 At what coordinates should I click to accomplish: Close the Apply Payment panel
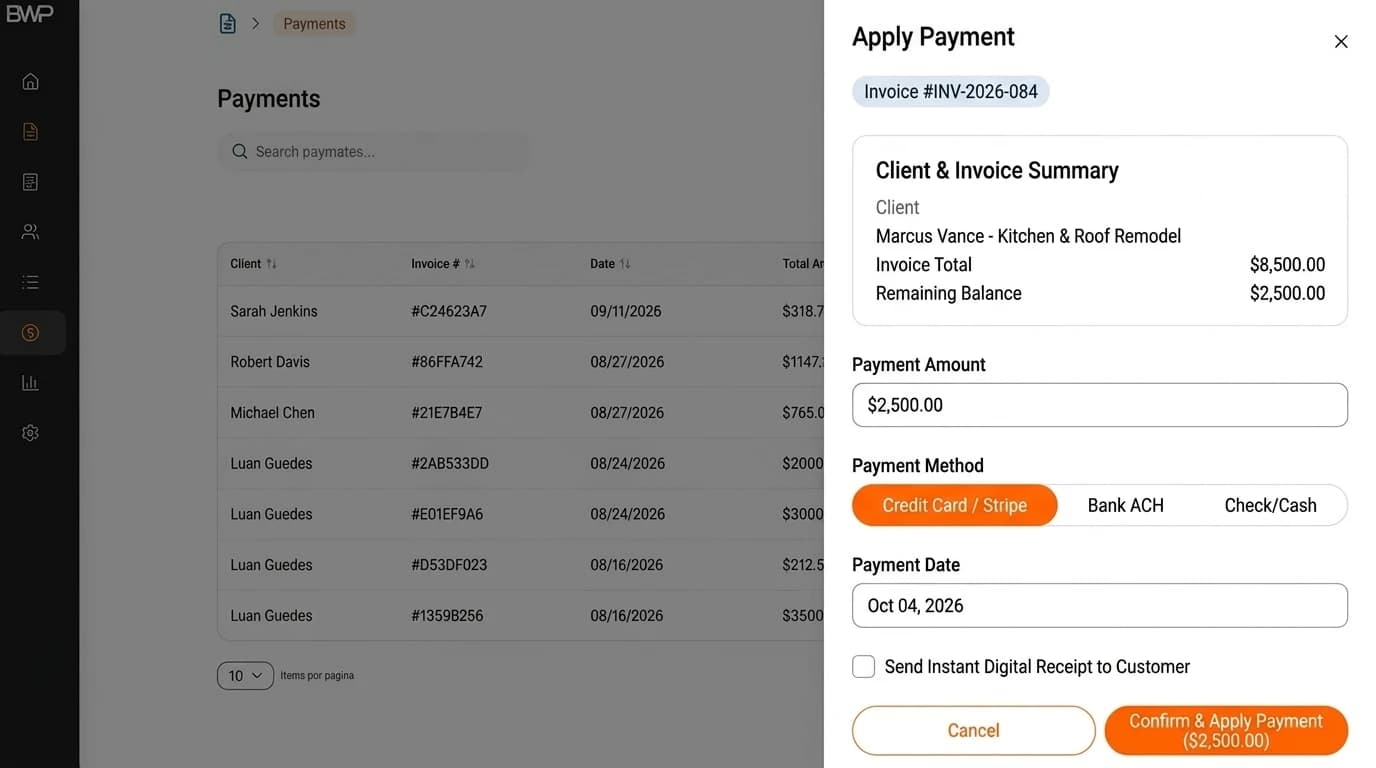pyautogui.click(x=1341, y=42)
